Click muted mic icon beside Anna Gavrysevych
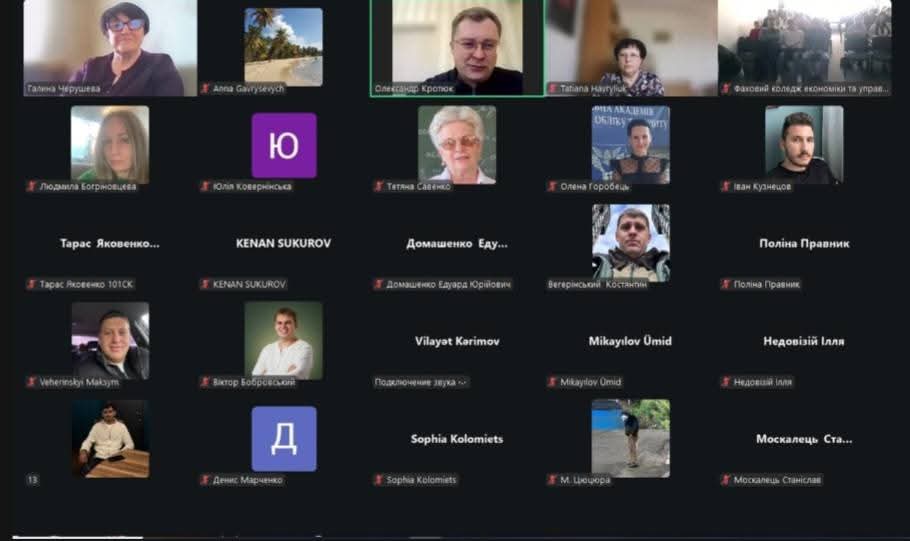Image resolution: width=910 pixels, height=541 pixels. pyautogui.click(x=205, y=89)
